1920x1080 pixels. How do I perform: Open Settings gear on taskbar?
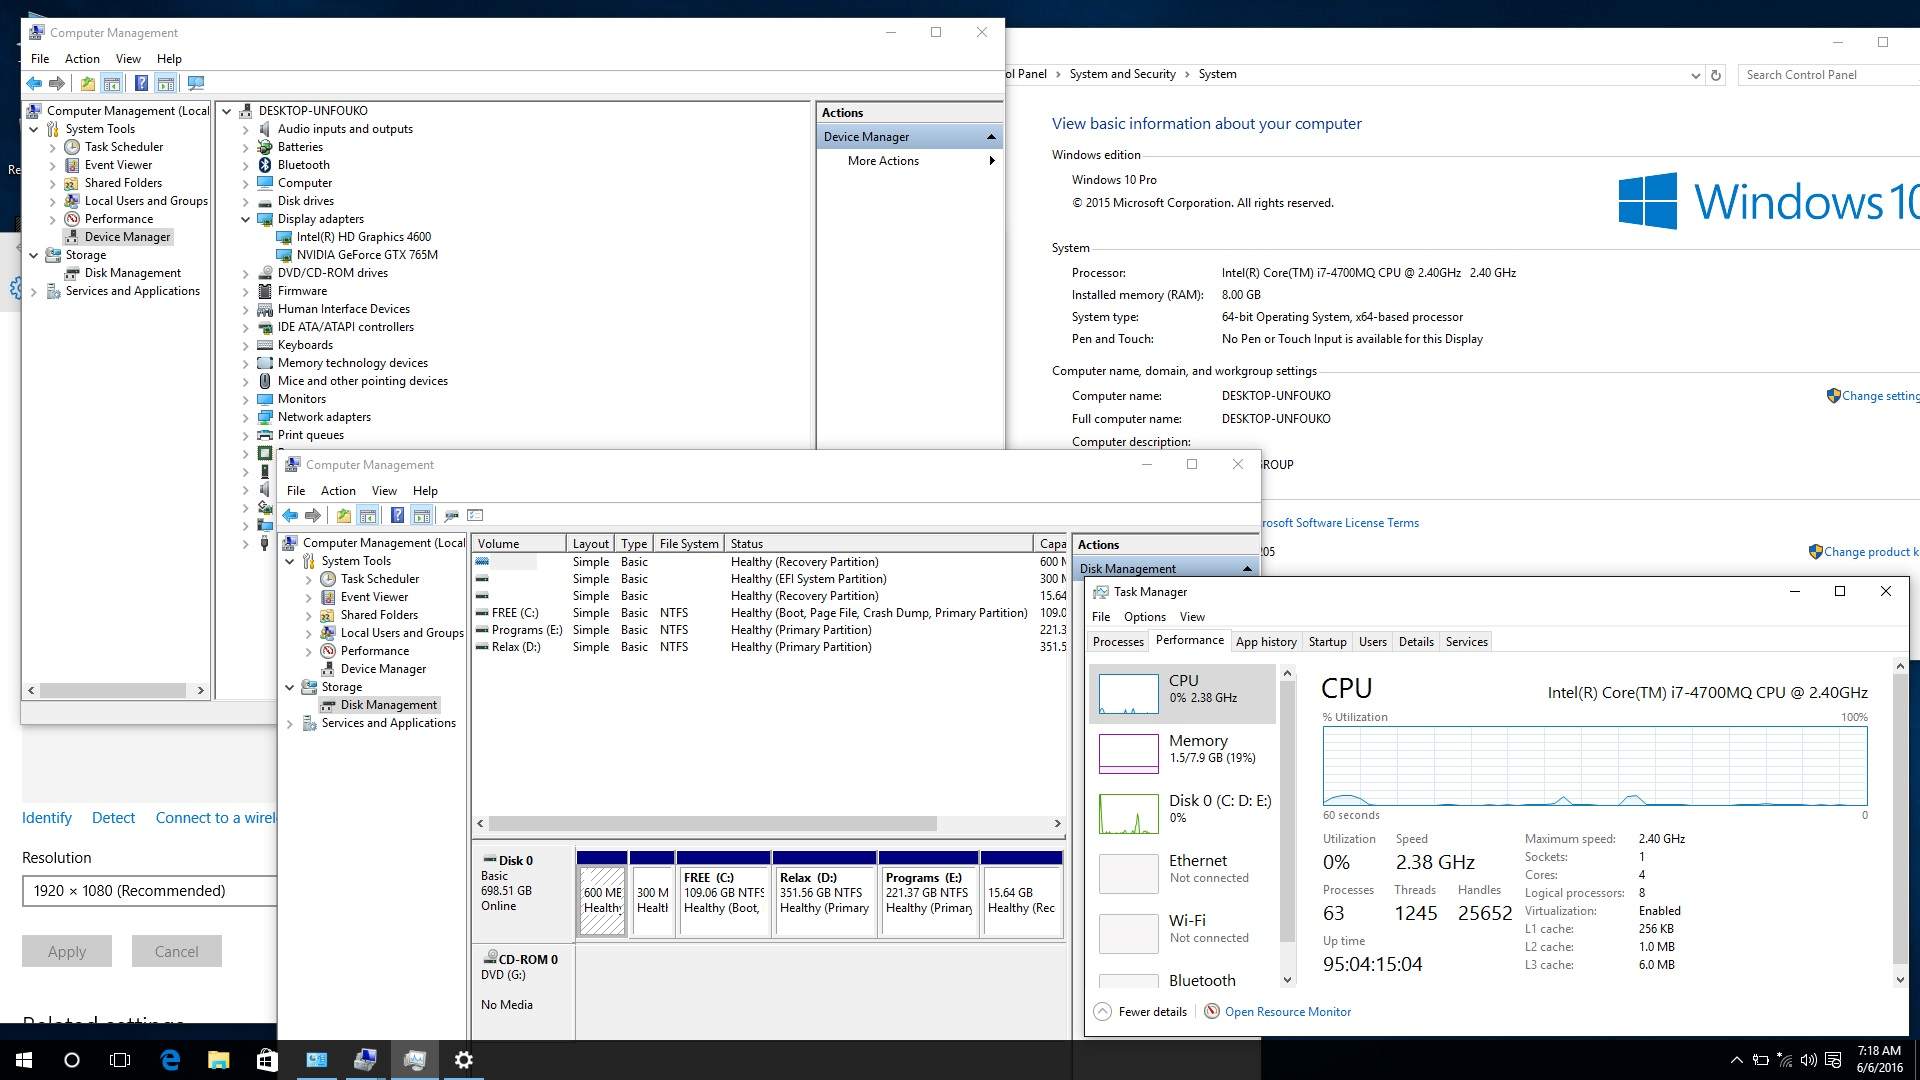tap(463, 1060)
